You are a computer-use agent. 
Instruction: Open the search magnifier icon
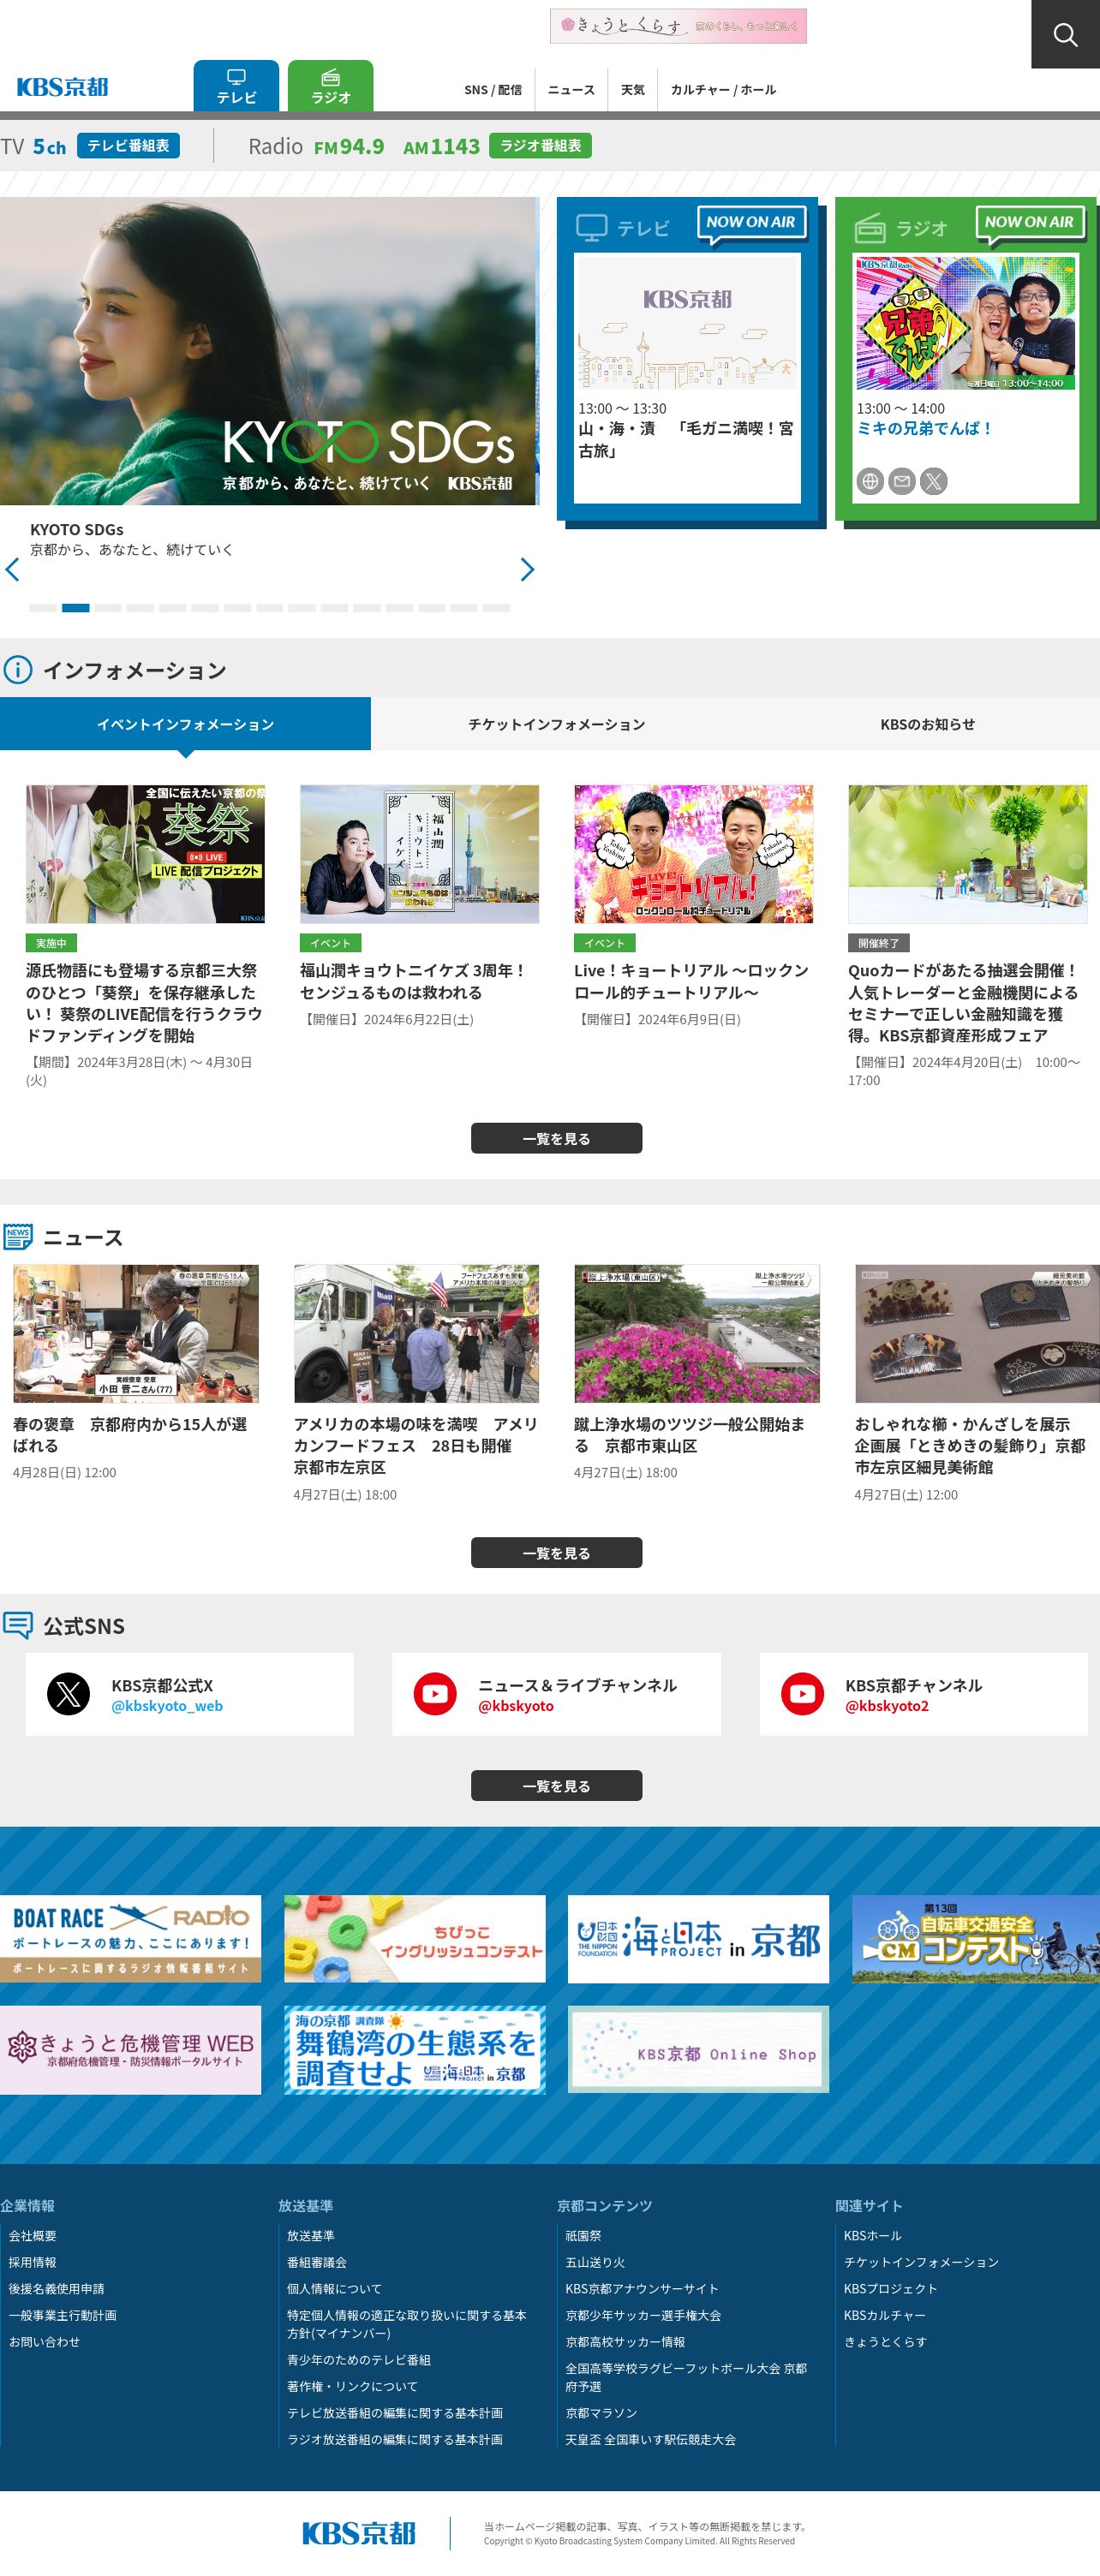(1065, 34)
